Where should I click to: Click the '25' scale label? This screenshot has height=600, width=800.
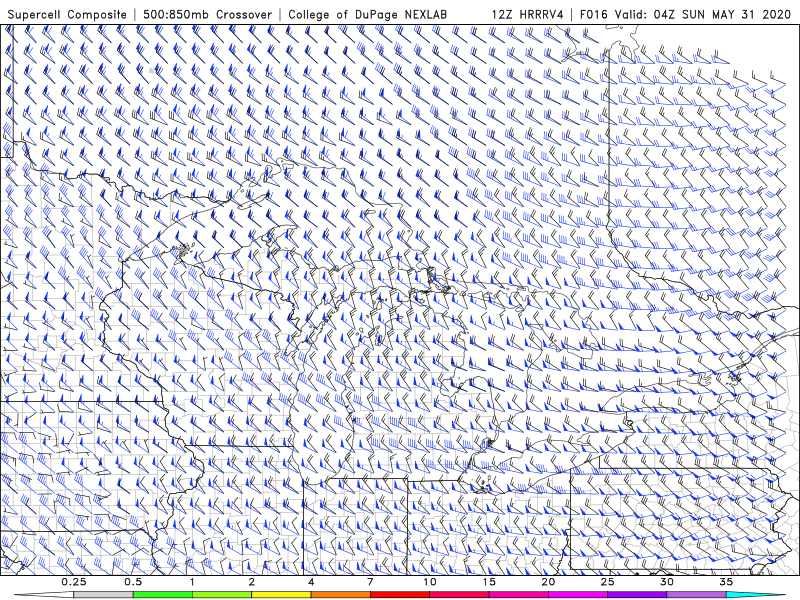[608, 582]
